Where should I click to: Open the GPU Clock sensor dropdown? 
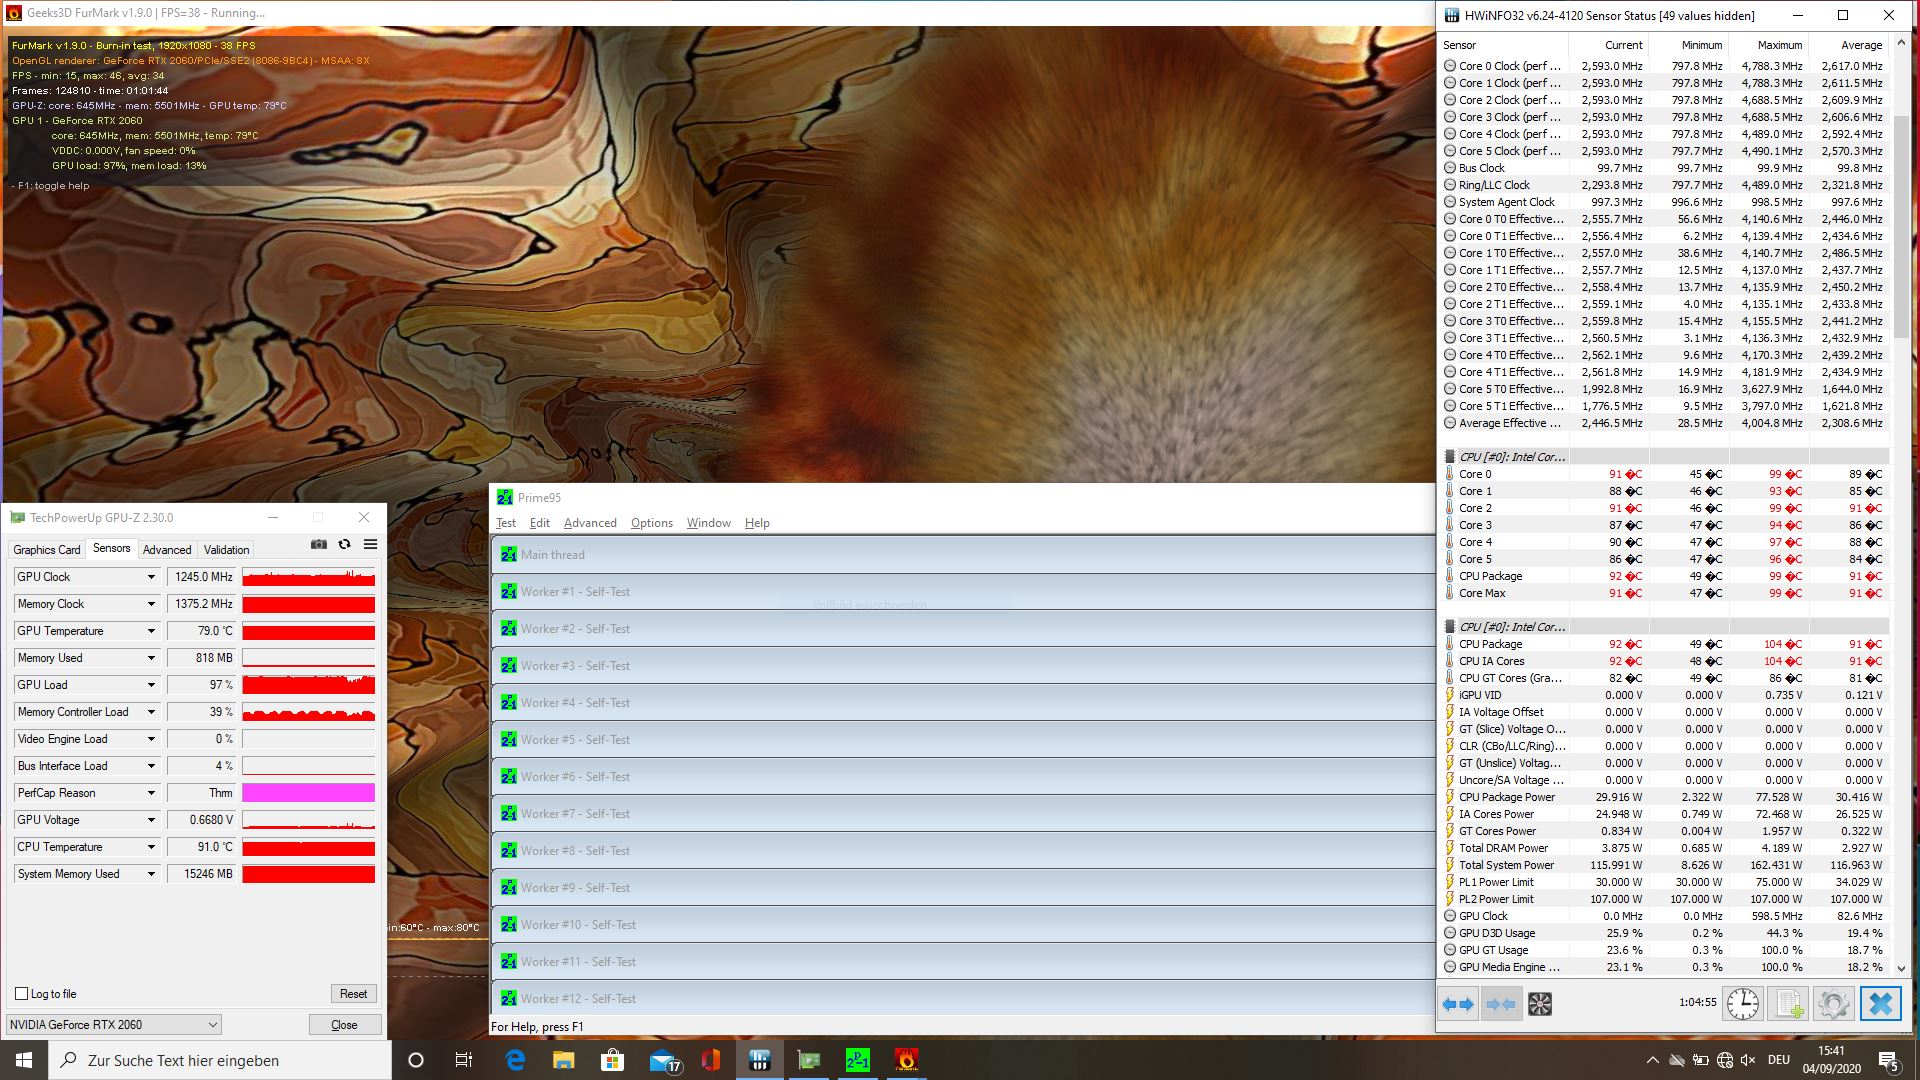[151, 577]
